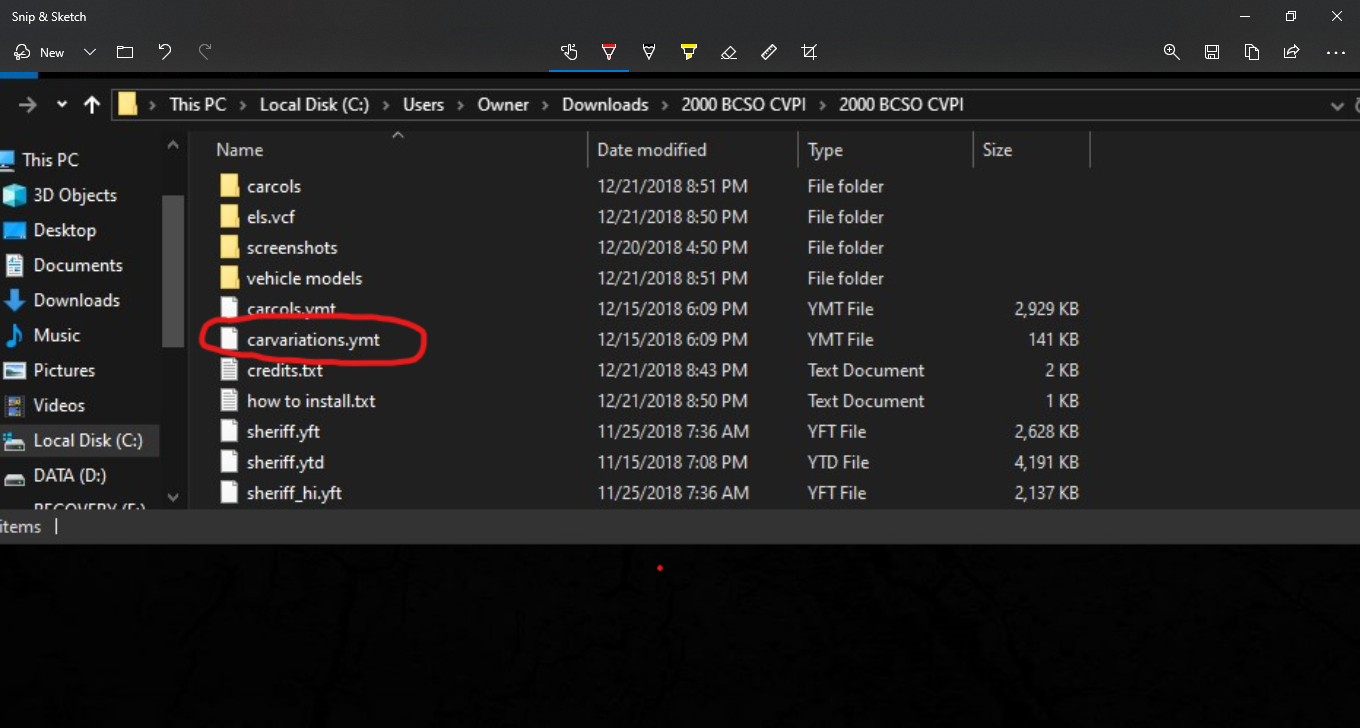
Task: Expand the chevron after Users breadcrumb
Action: pos(460,104)
